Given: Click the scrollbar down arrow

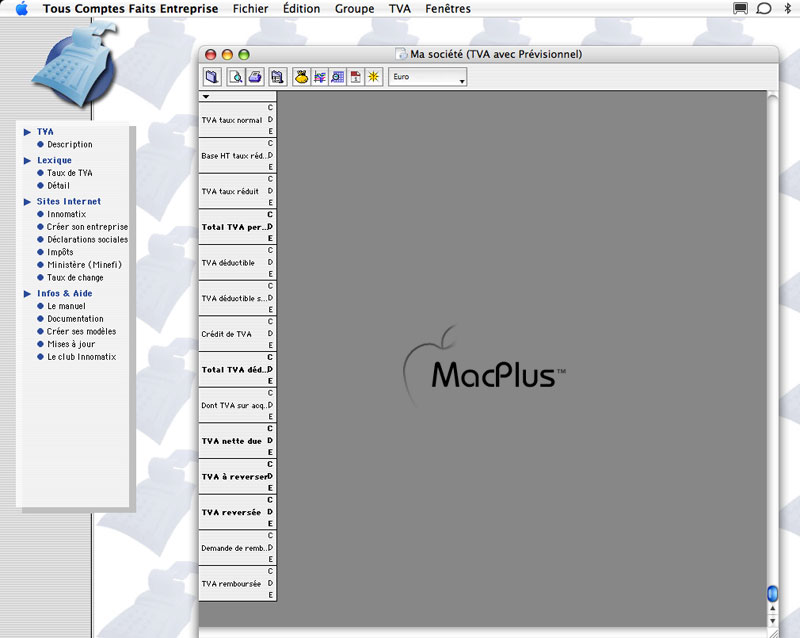Looking at the screenshot, I should (x=772, y=620).
